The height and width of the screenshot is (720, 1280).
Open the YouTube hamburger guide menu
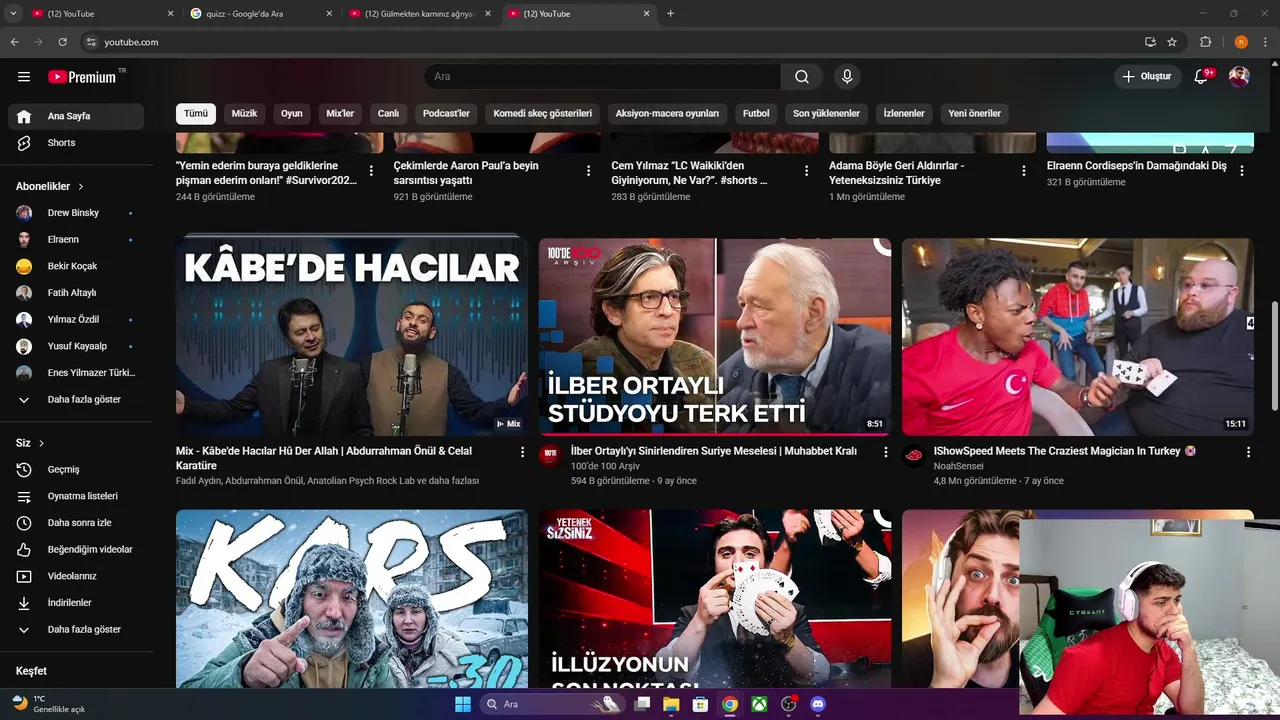click(x=24, y=77)
